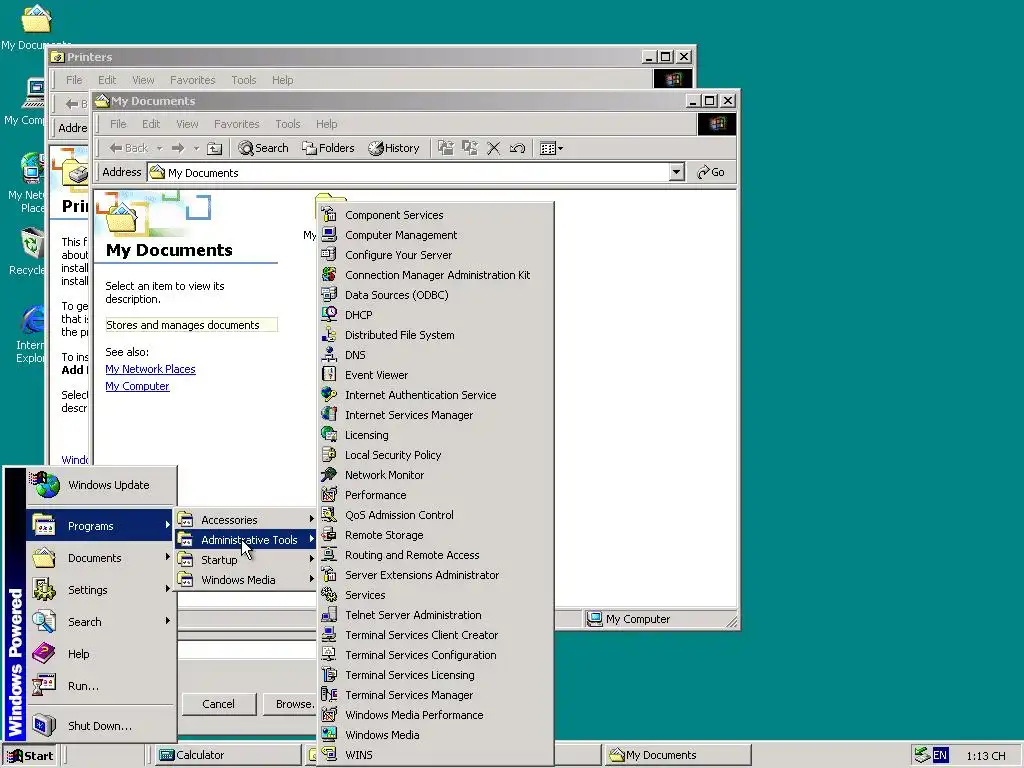Click Search in My Documents toolbar
Image resolution: width=1024 pixels, height=768 pixels.
[x=263, y=148]
